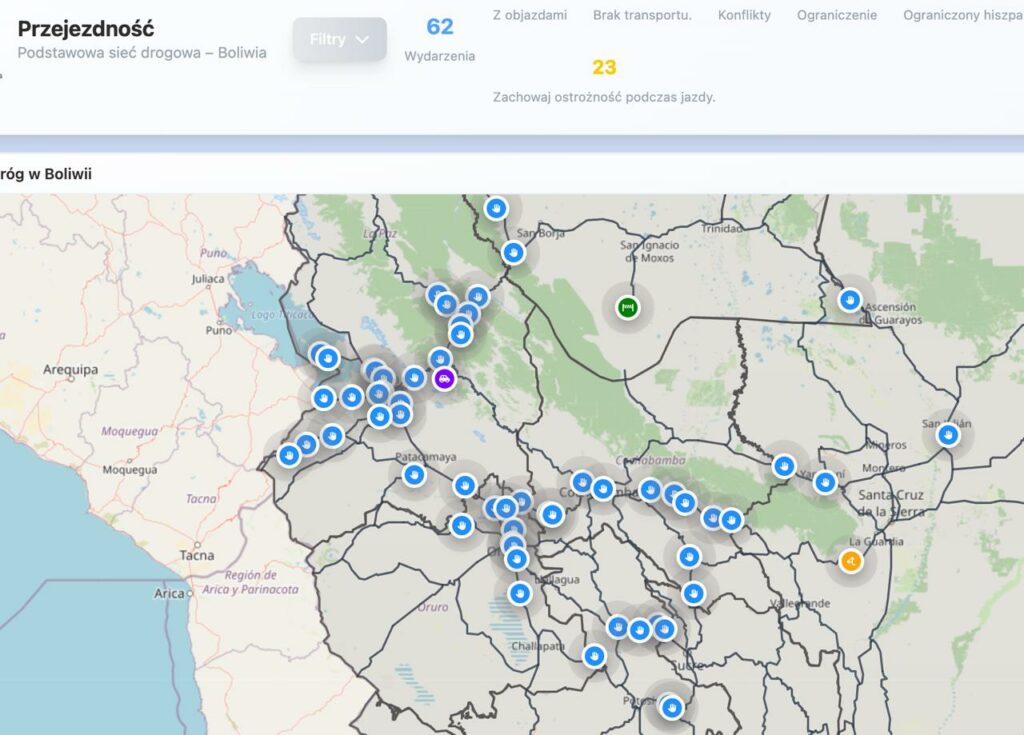1024x735 pixels.
Task: Select the 'Z objazdami' category
Action: [530, 15]
